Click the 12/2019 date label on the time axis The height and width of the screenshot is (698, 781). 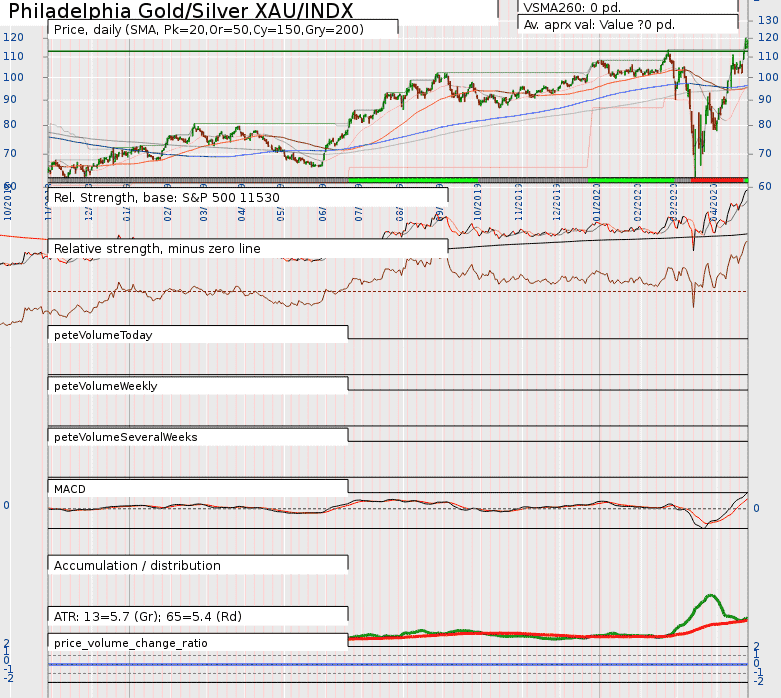click(556, 202)
